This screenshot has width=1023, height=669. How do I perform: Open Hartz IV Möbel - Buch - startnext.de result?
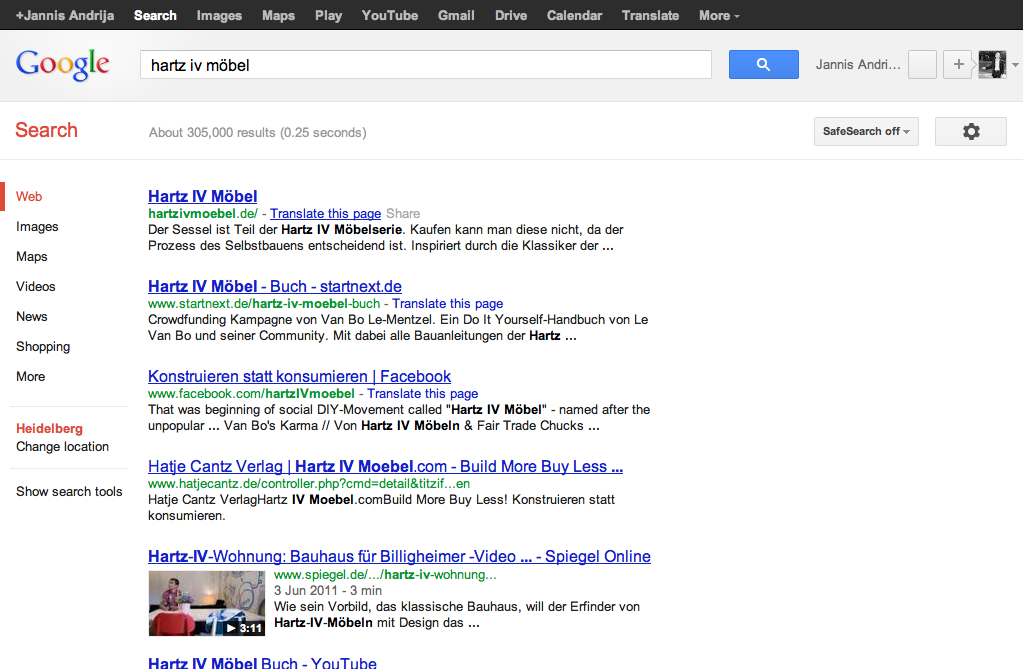[275, 287]
